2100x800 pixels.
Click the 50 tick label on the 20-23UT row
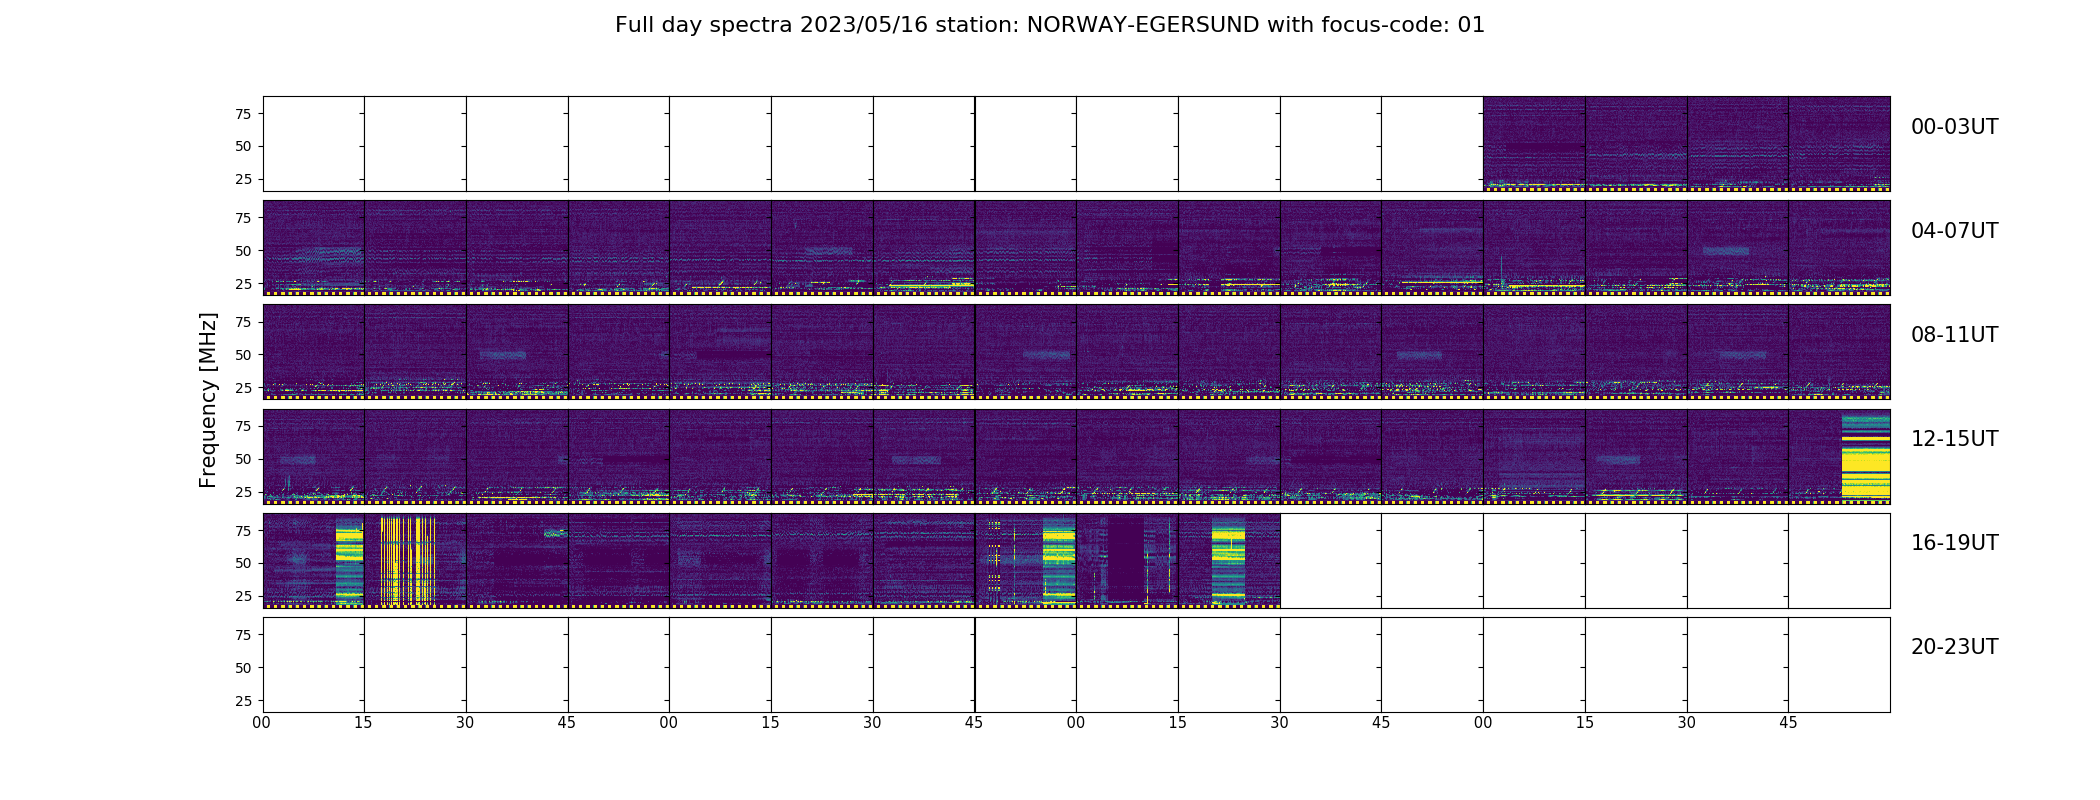tap(243, 668)
